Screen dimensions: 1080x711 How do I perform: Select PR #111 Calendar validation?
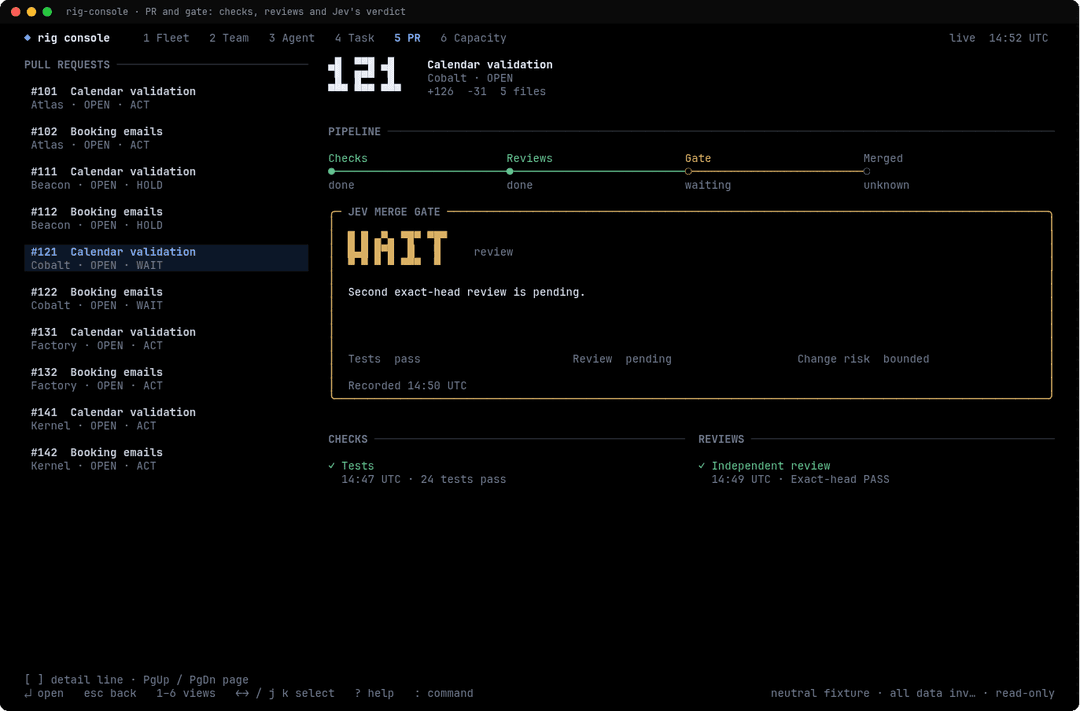[x=166, y=178]
